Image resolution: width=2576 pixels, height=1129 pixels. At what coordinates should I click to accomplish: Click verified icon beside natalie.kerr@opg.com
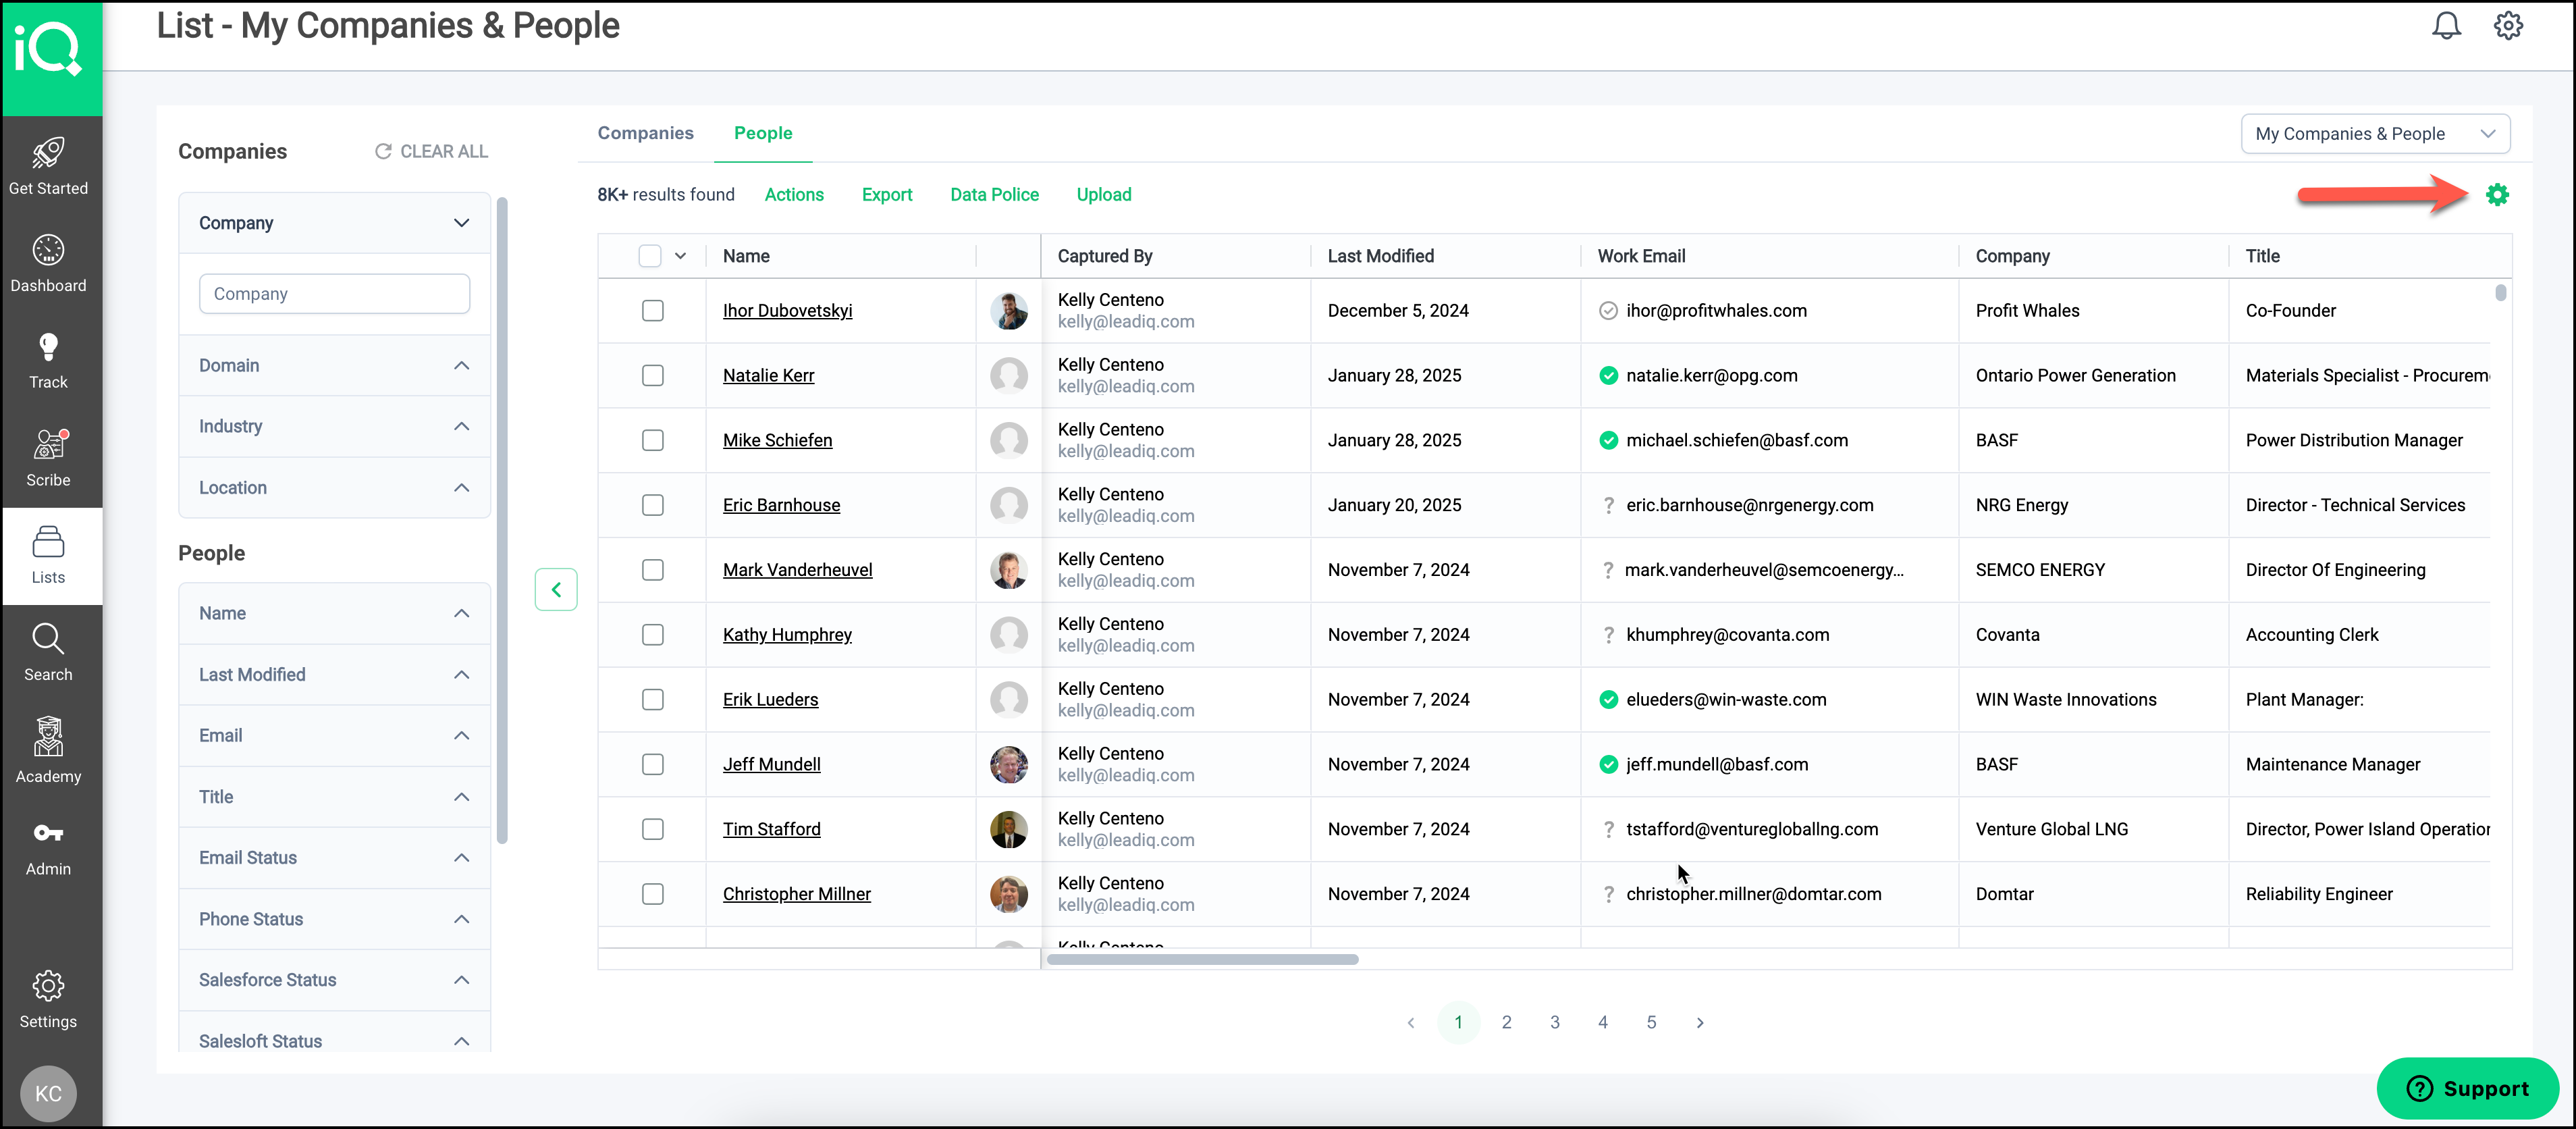[x=1608, y=376]
